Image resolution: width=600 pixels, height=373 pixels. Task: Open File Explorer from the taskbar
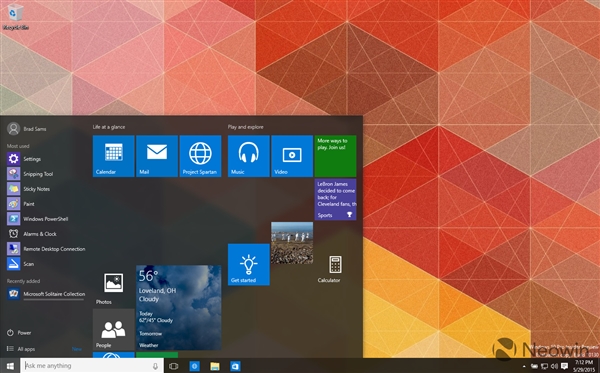tap(215, 366)
